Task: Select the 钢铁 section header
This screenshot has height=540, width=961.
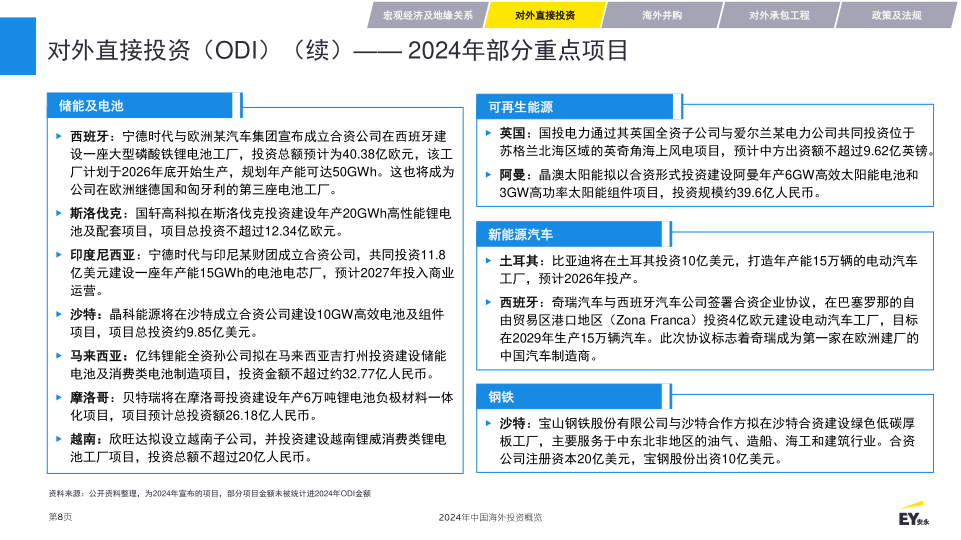Action: 569,397
